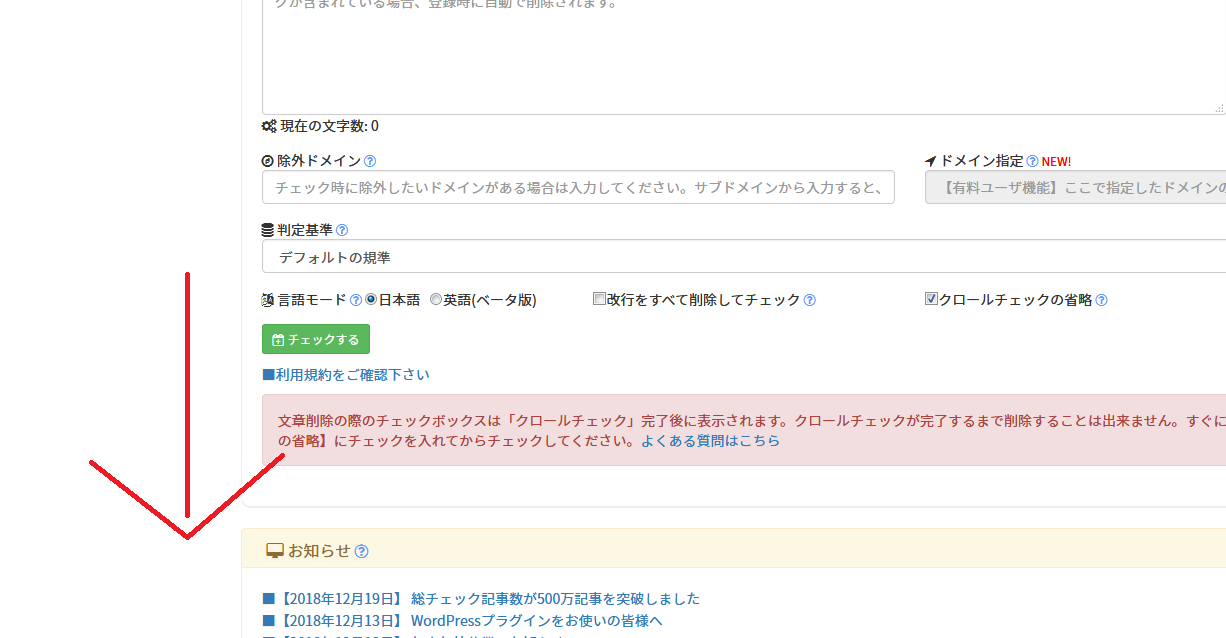Image resolution: width=1226 pixels, height=638 pixels.
Task: Click help icon beside お知らせ heading
Action: click(x=362, y=551)
